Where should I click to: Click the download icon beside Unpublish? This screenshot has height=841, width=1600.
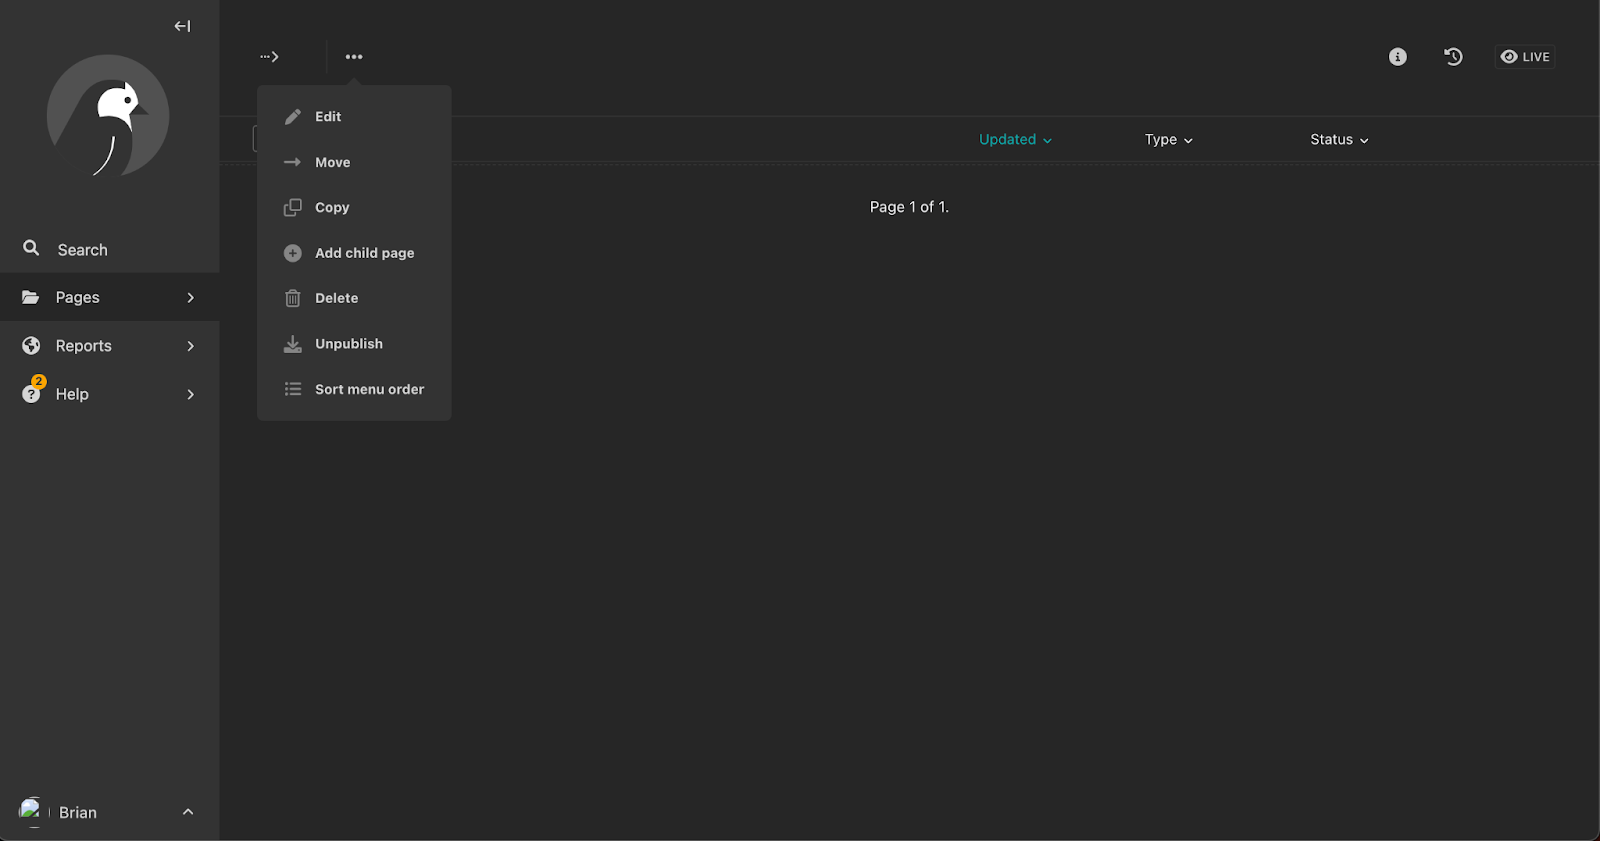point(293,344)
